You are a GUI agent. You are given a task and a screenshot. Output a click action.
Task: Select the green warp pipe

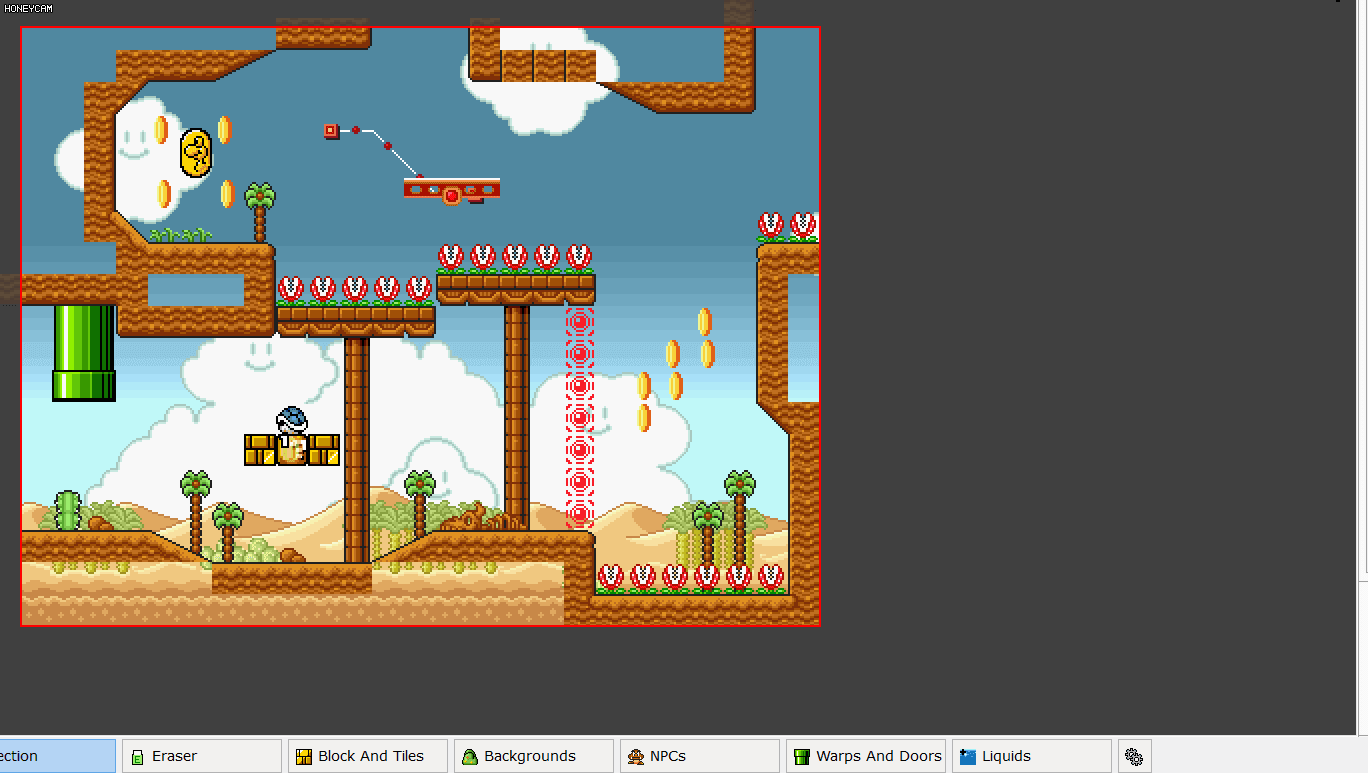click(x=84, y=353)
